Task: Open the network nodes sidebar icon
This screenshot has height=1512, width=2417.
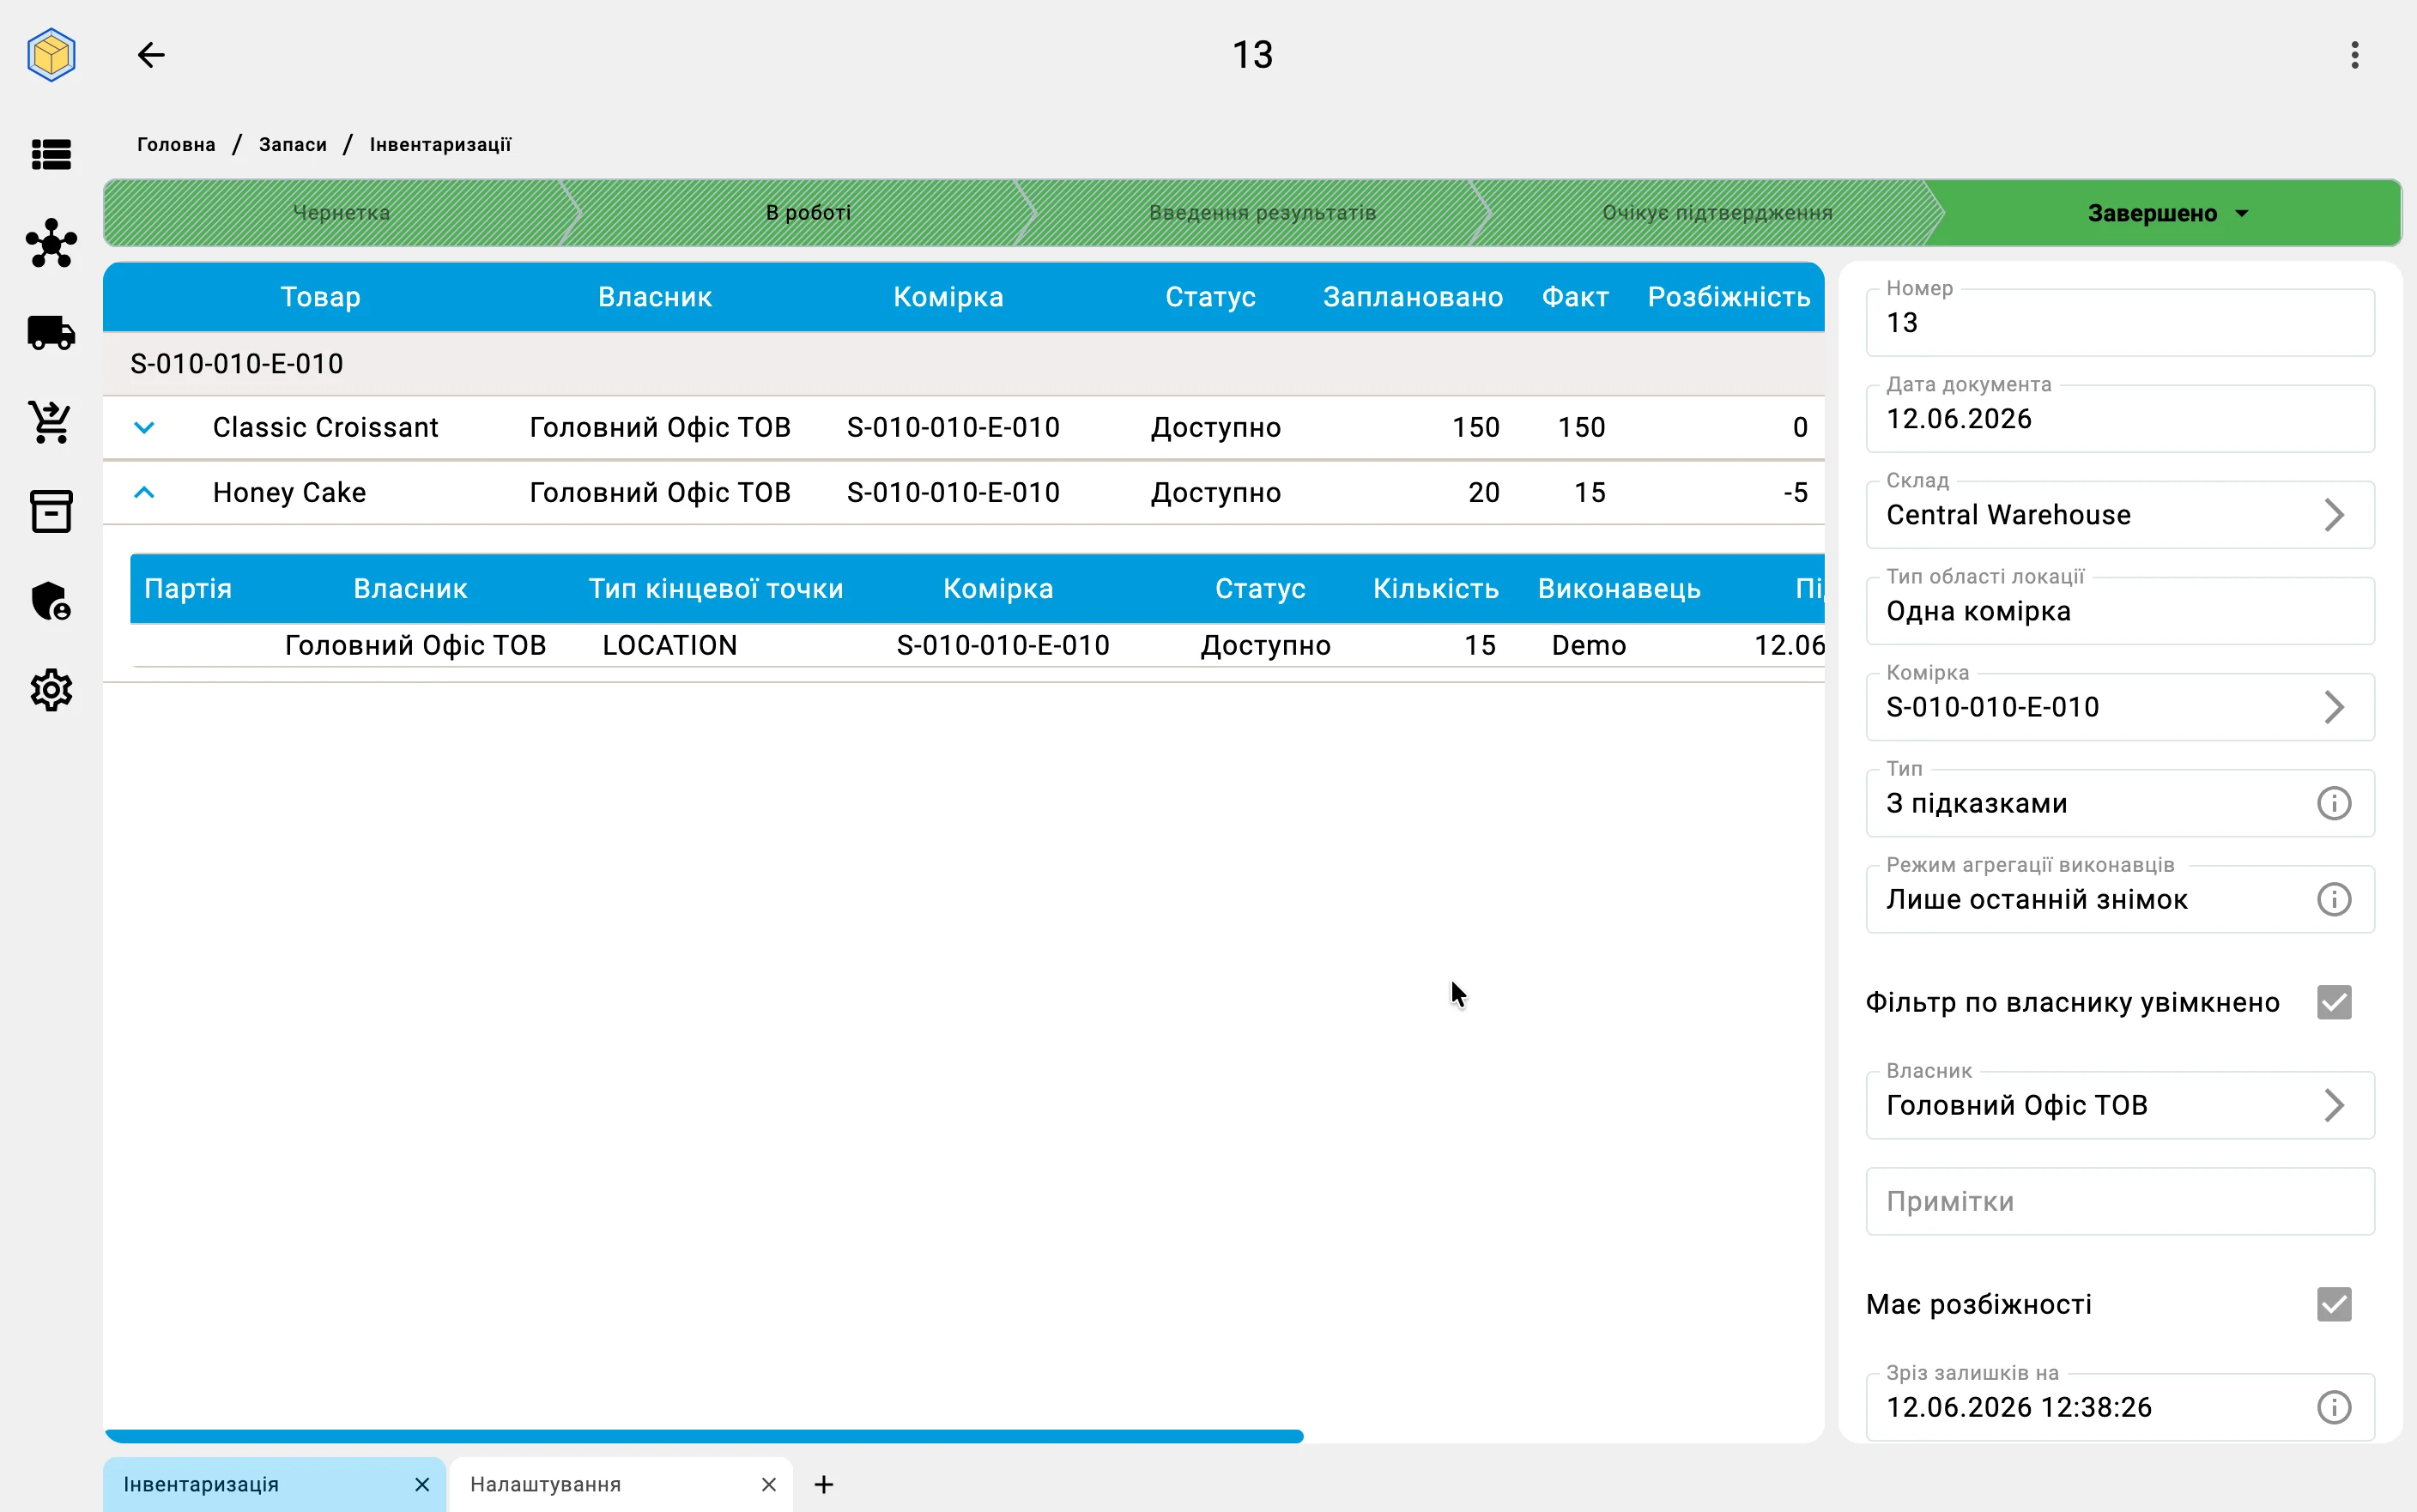Action: point(51,243)
